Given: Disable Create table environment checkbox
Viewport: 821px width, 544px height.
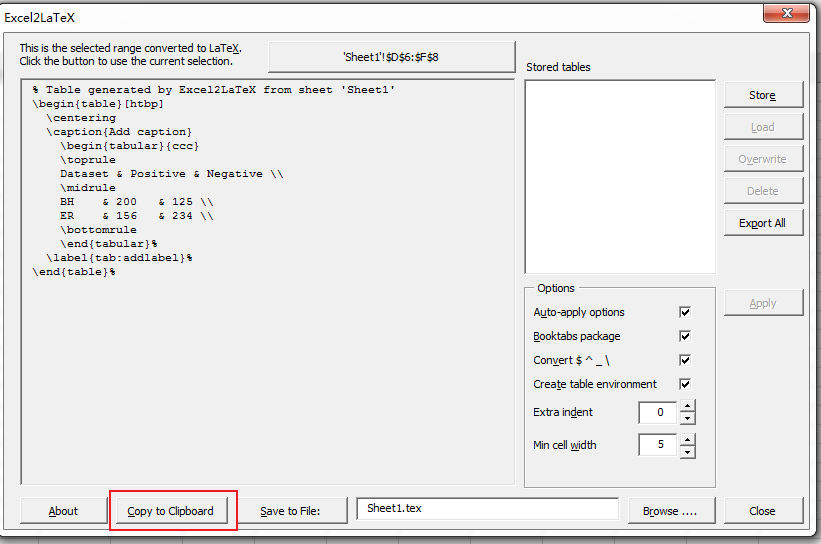Looking at the screenshot, I should click(x=685, y=384).
